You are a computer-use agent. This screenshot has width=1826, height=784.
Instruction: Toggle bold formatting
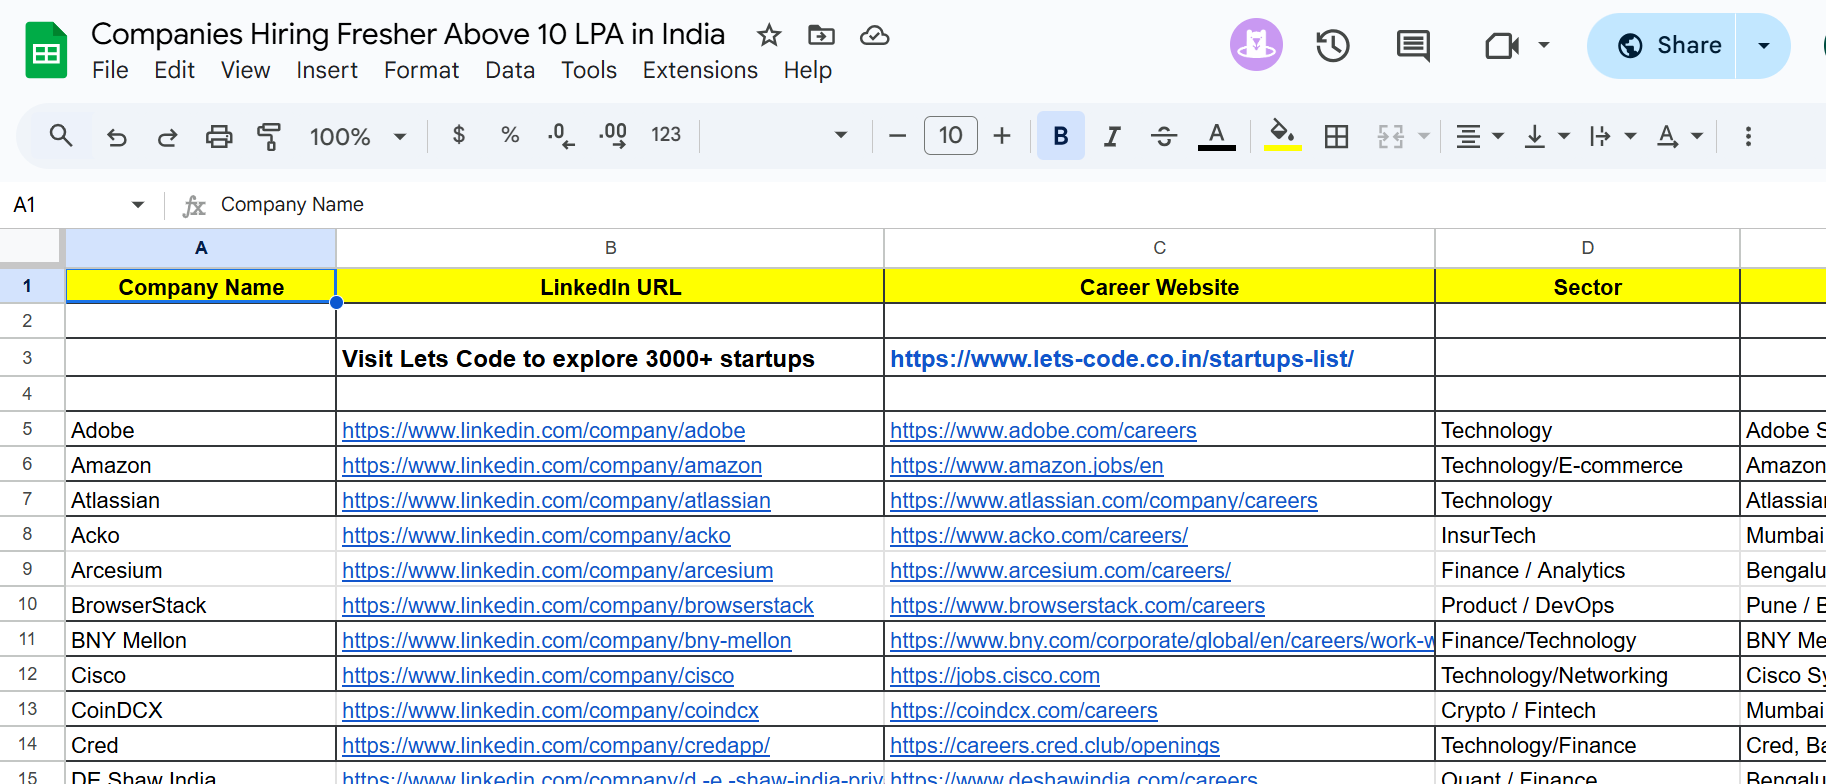pos(1061,136)
